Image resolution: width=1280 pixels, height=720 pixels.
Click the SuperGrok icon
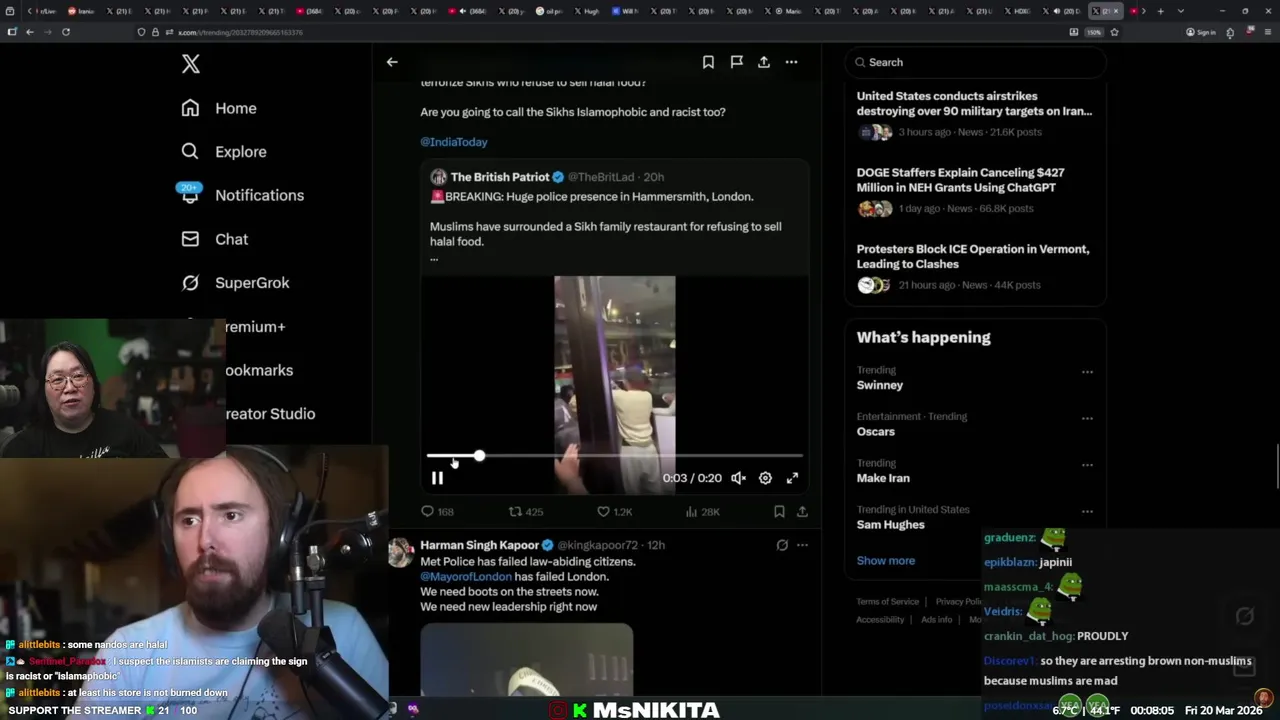pyautogui.click(x=190, y=283)
